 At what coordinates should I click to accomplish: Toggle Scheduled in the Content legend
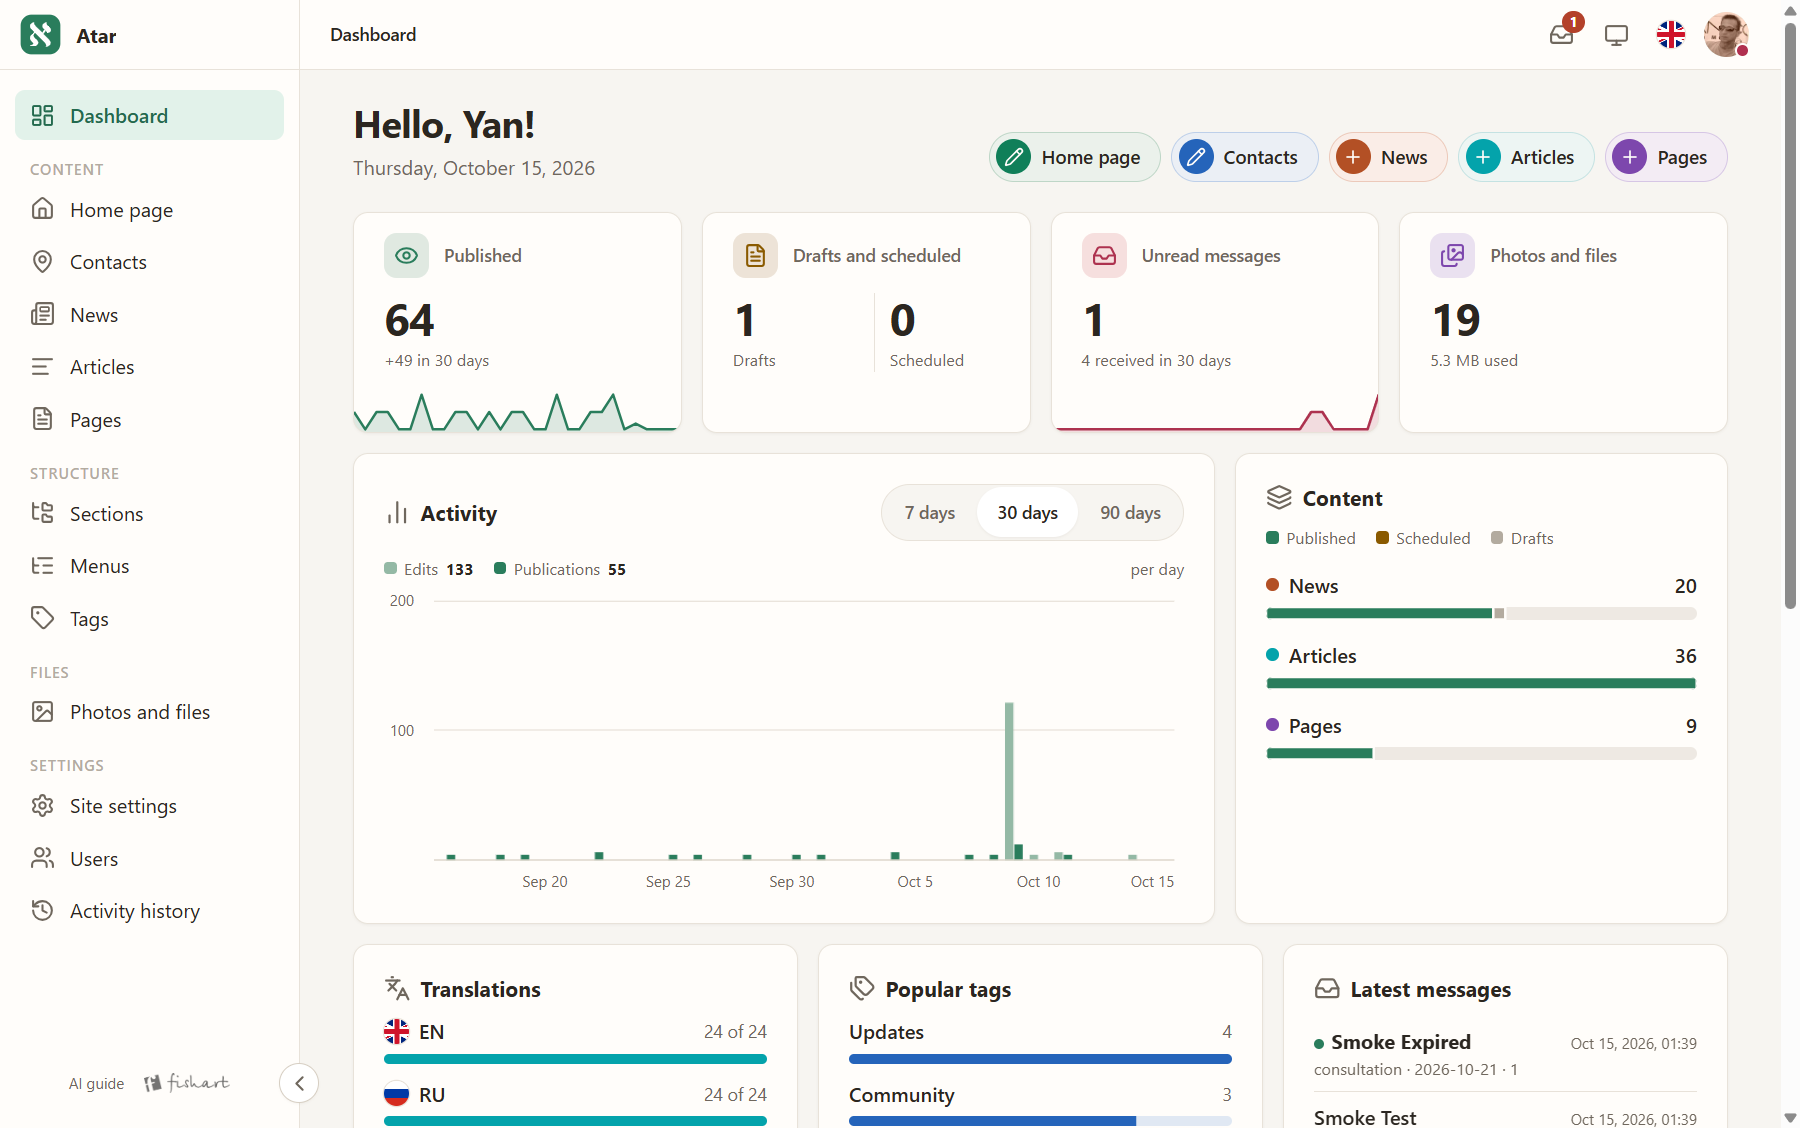coord(1423,538)
